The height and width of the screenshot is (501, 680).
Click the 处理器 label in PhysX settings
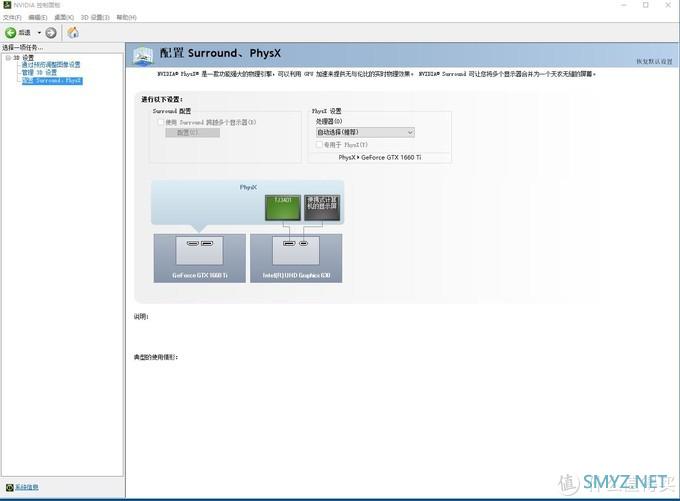[x=329, y=121]
